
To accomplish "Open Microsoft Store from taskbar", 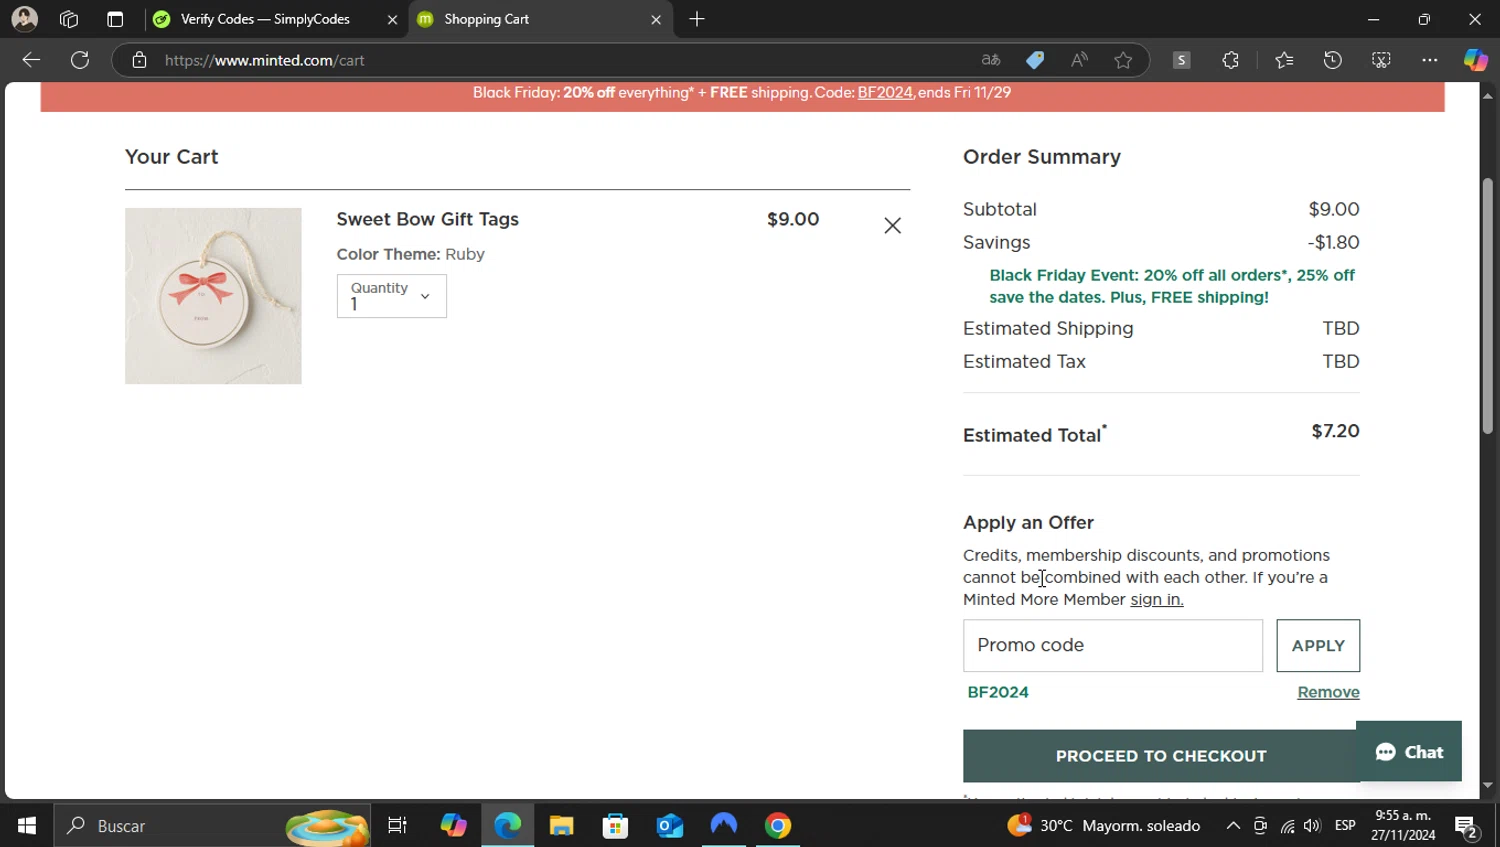I will (615, 826).
